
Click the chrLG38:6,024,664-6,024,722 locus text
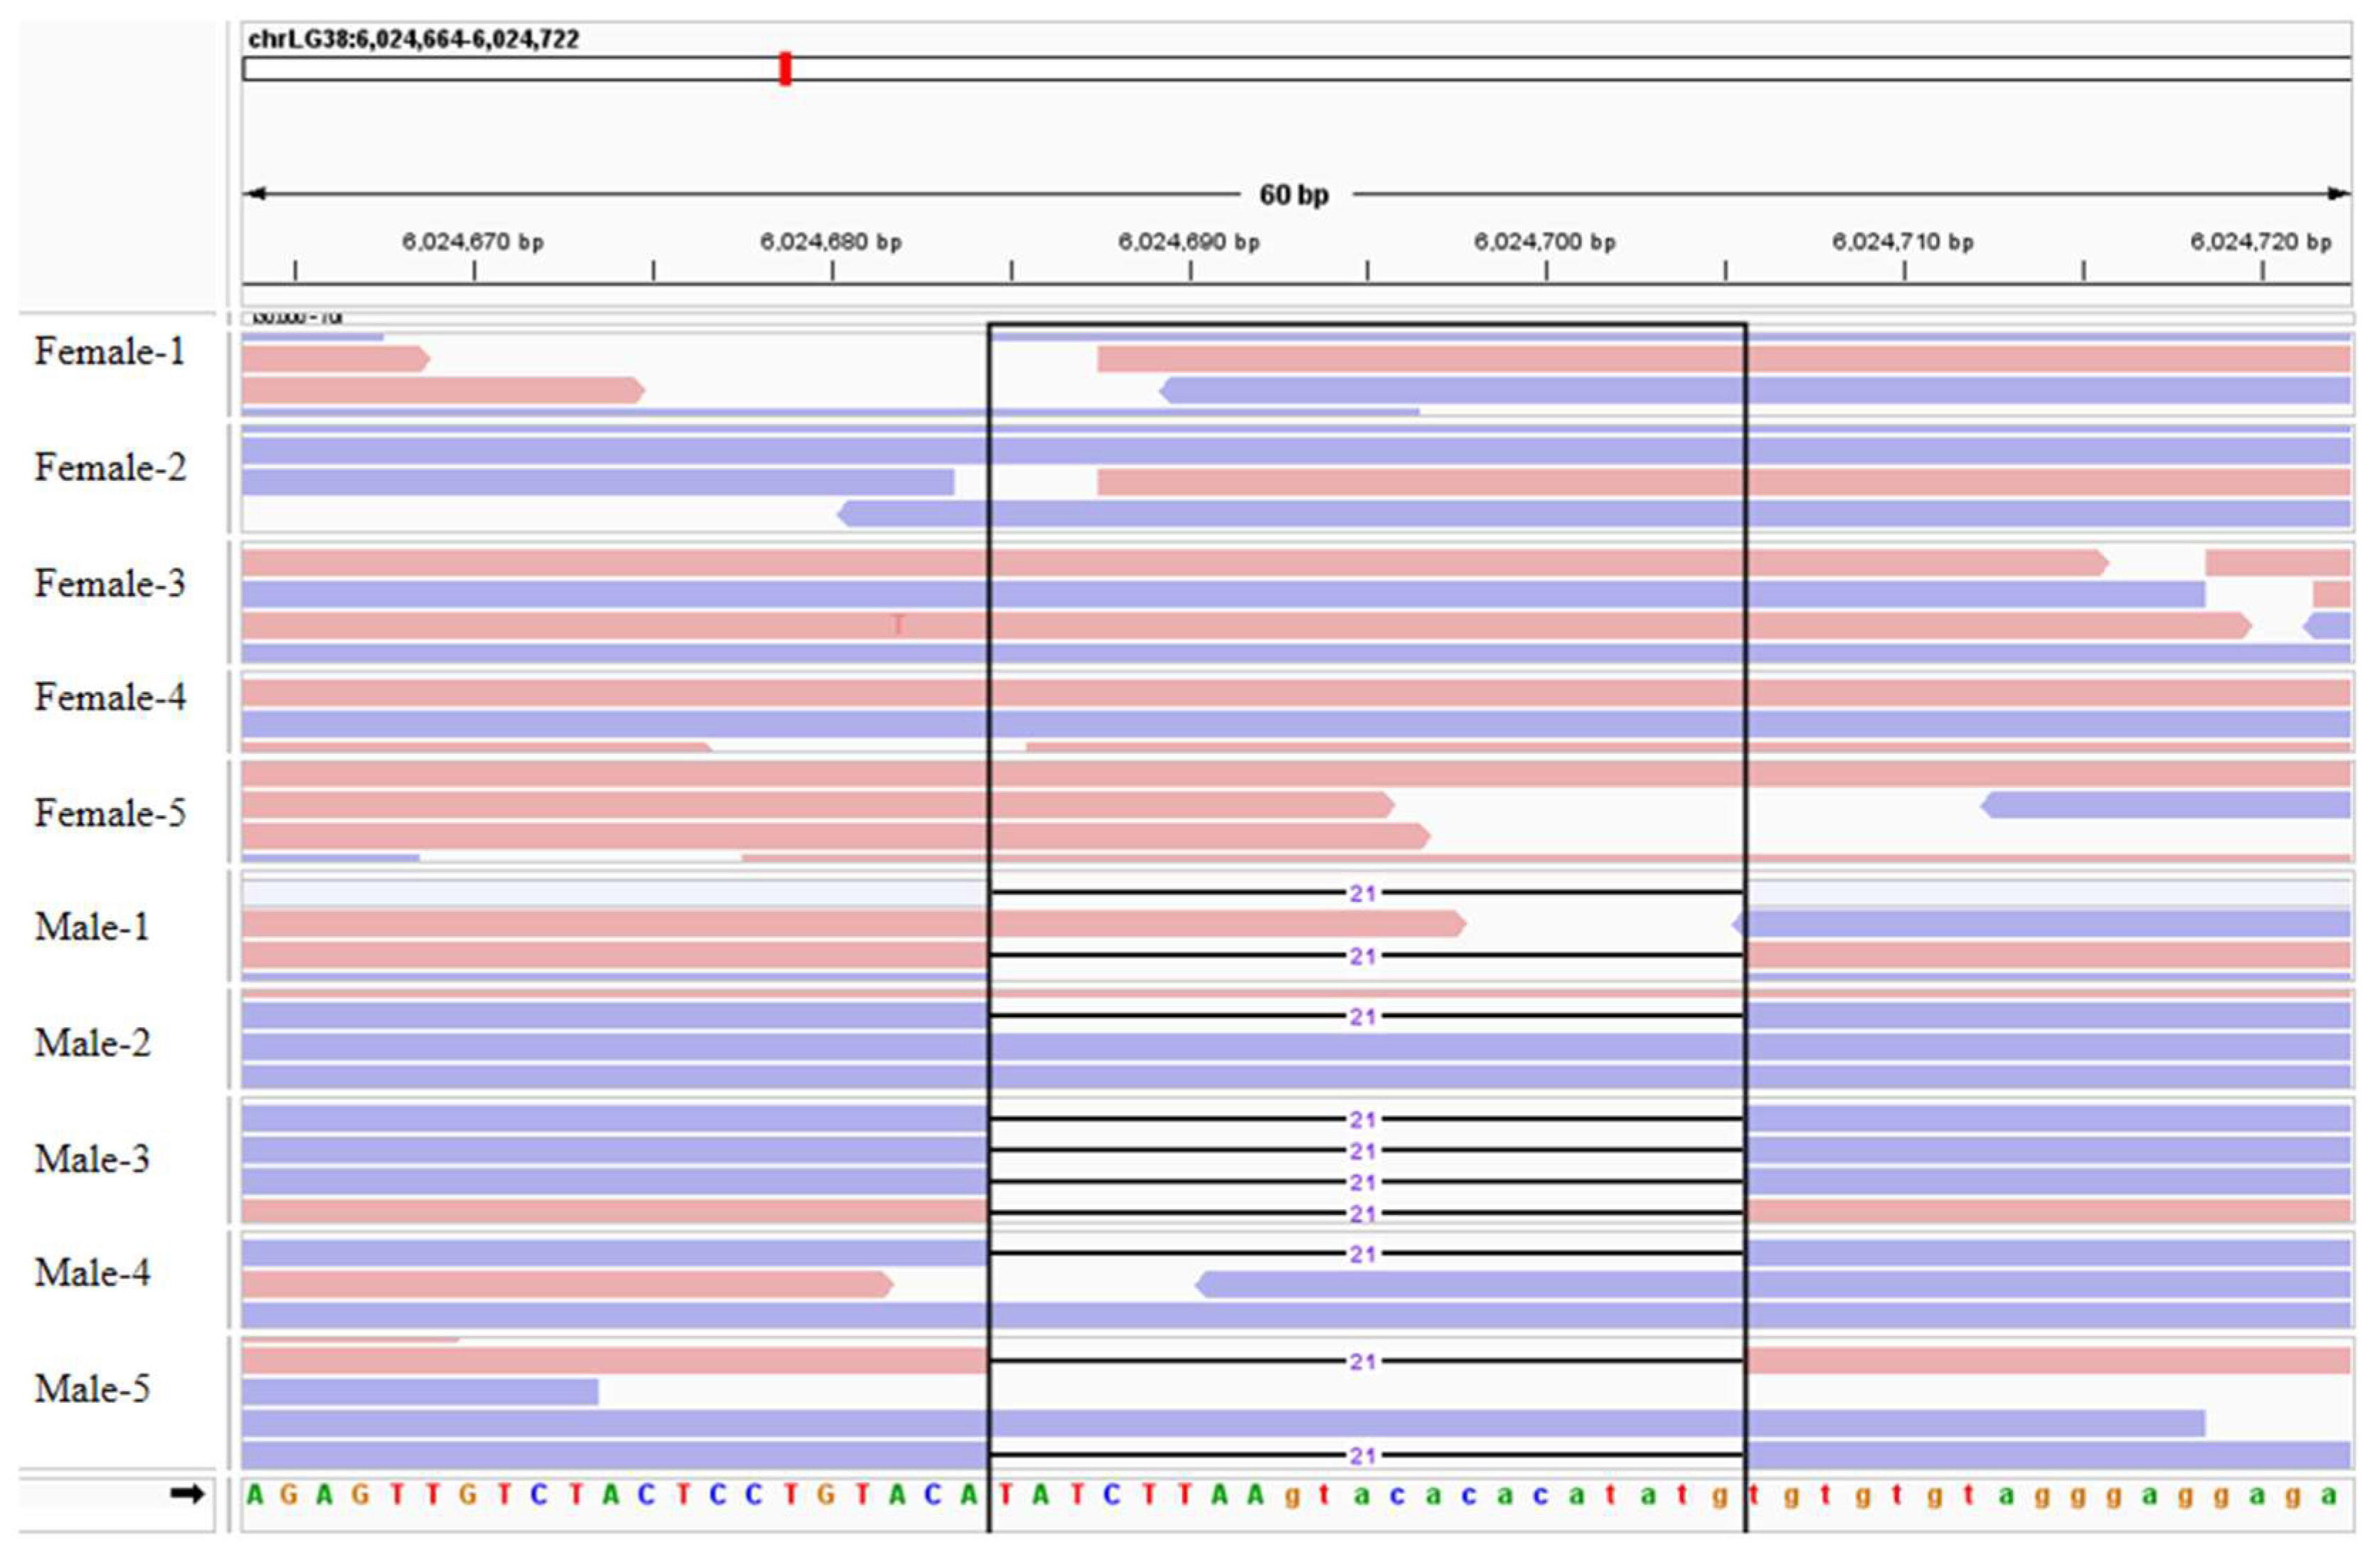coord(413,39)
